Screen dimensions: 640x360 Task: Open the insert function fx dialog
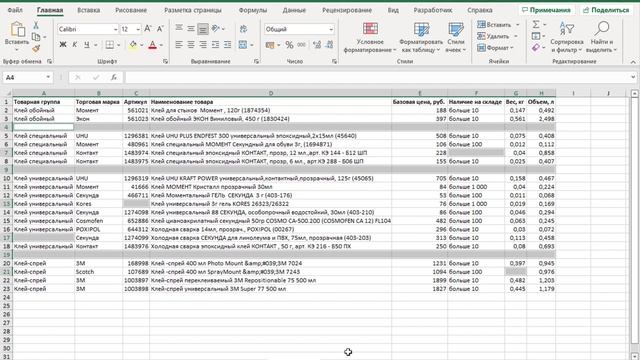click(114, 77)
